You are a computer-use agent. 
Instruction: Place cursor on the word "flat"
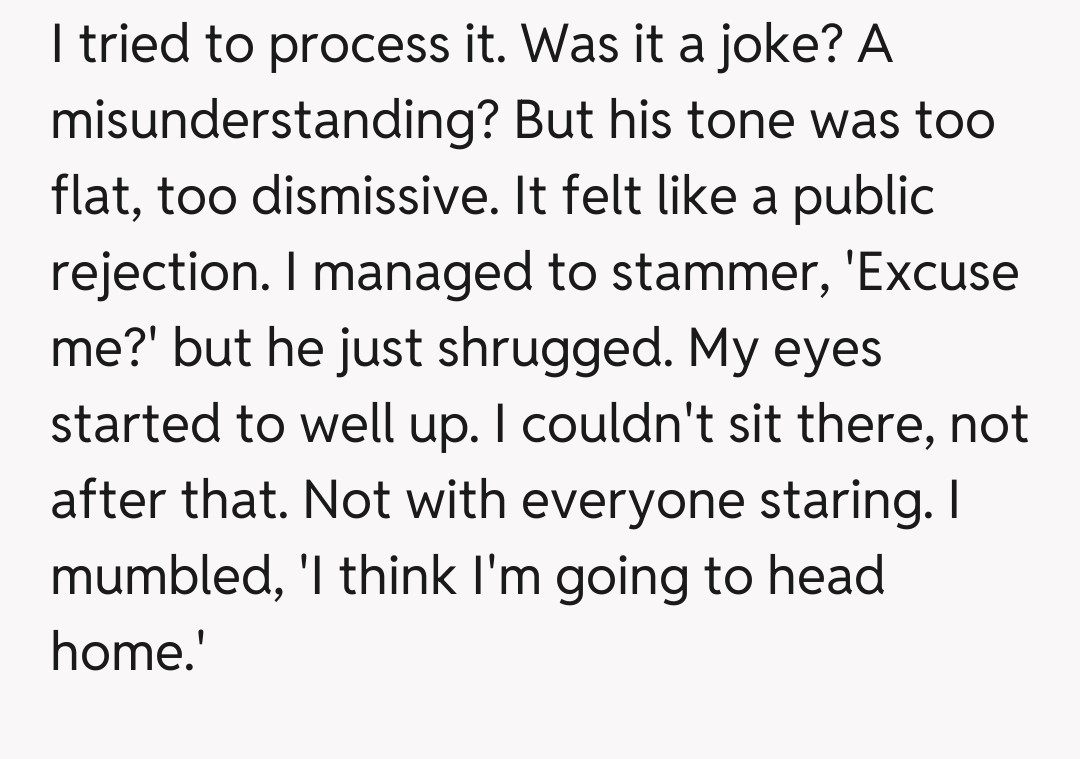[x=85, y=196]
